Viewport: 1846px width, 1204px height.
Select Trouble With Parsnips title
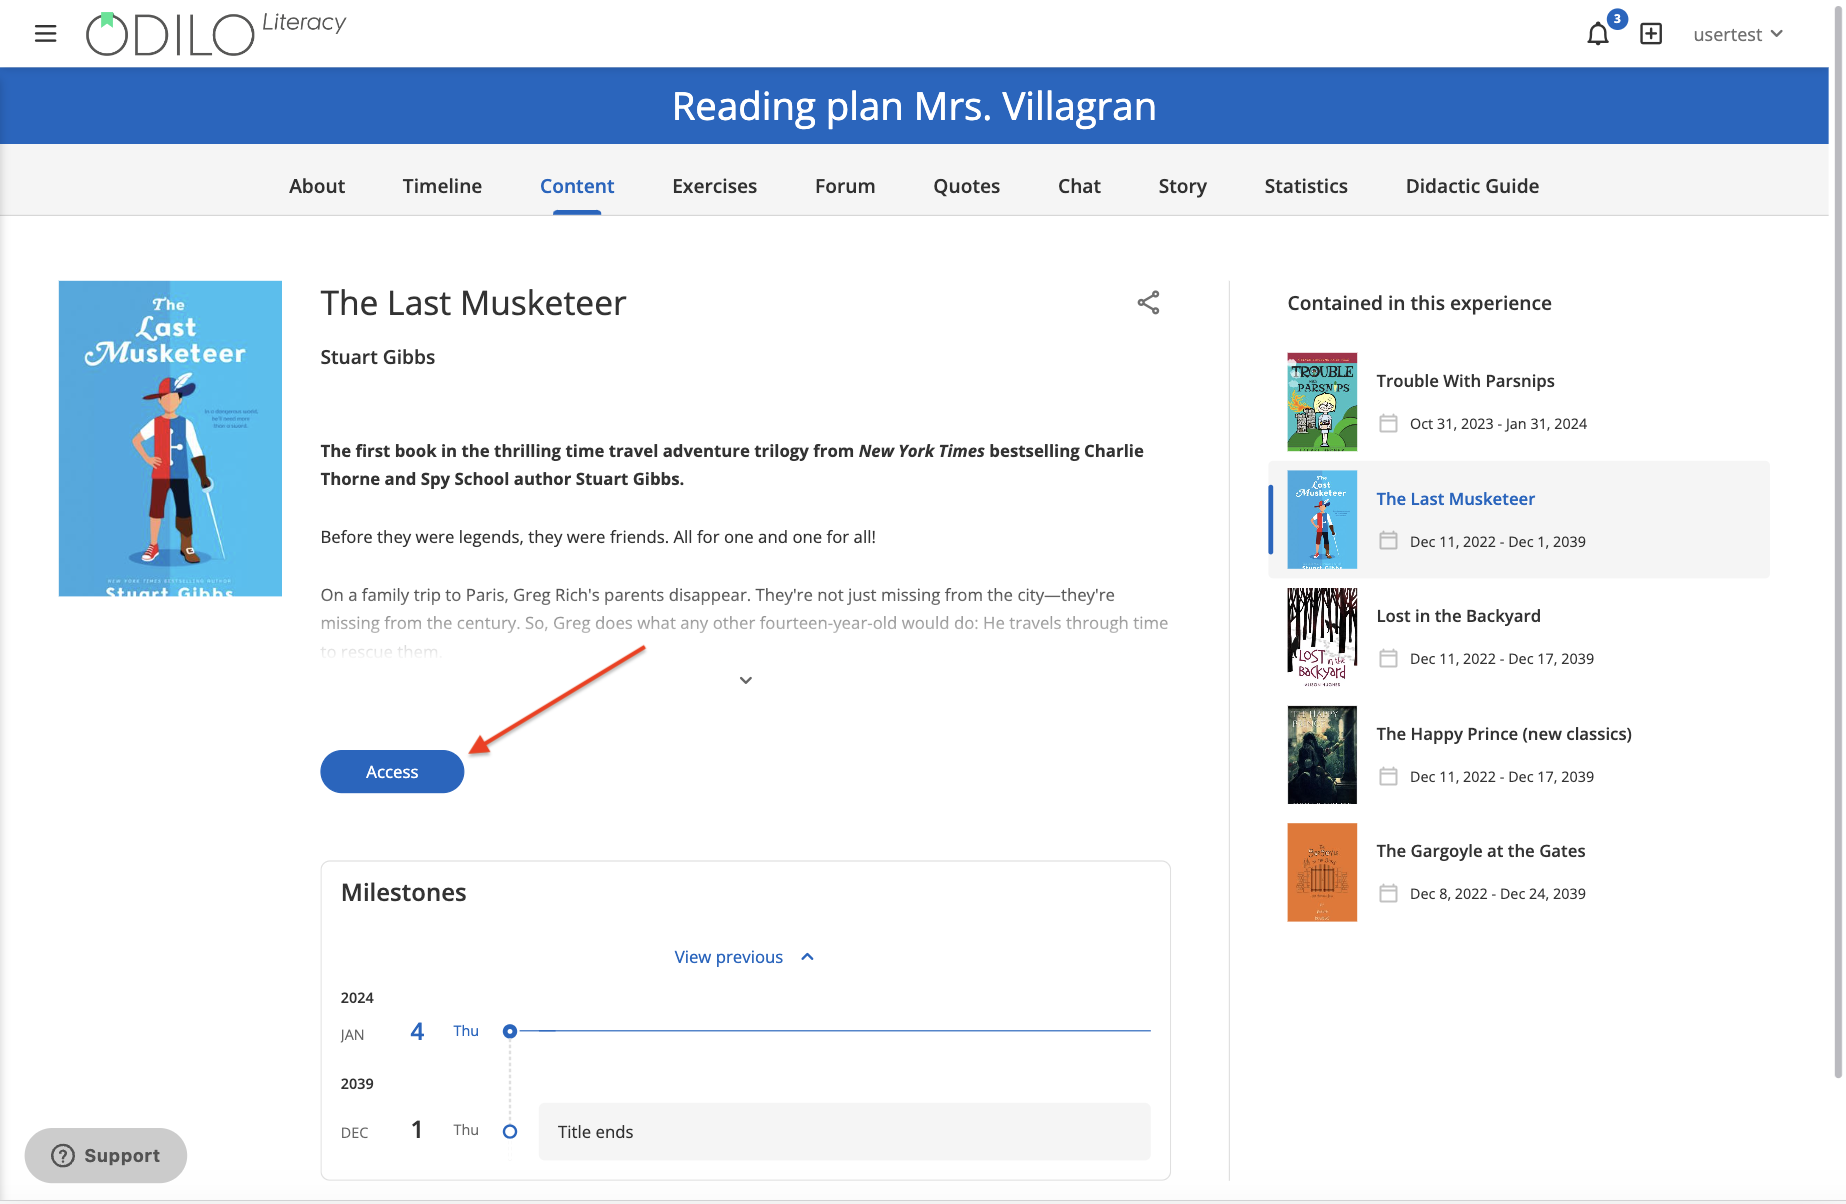pyautogui.click(x=1465, y=381)
